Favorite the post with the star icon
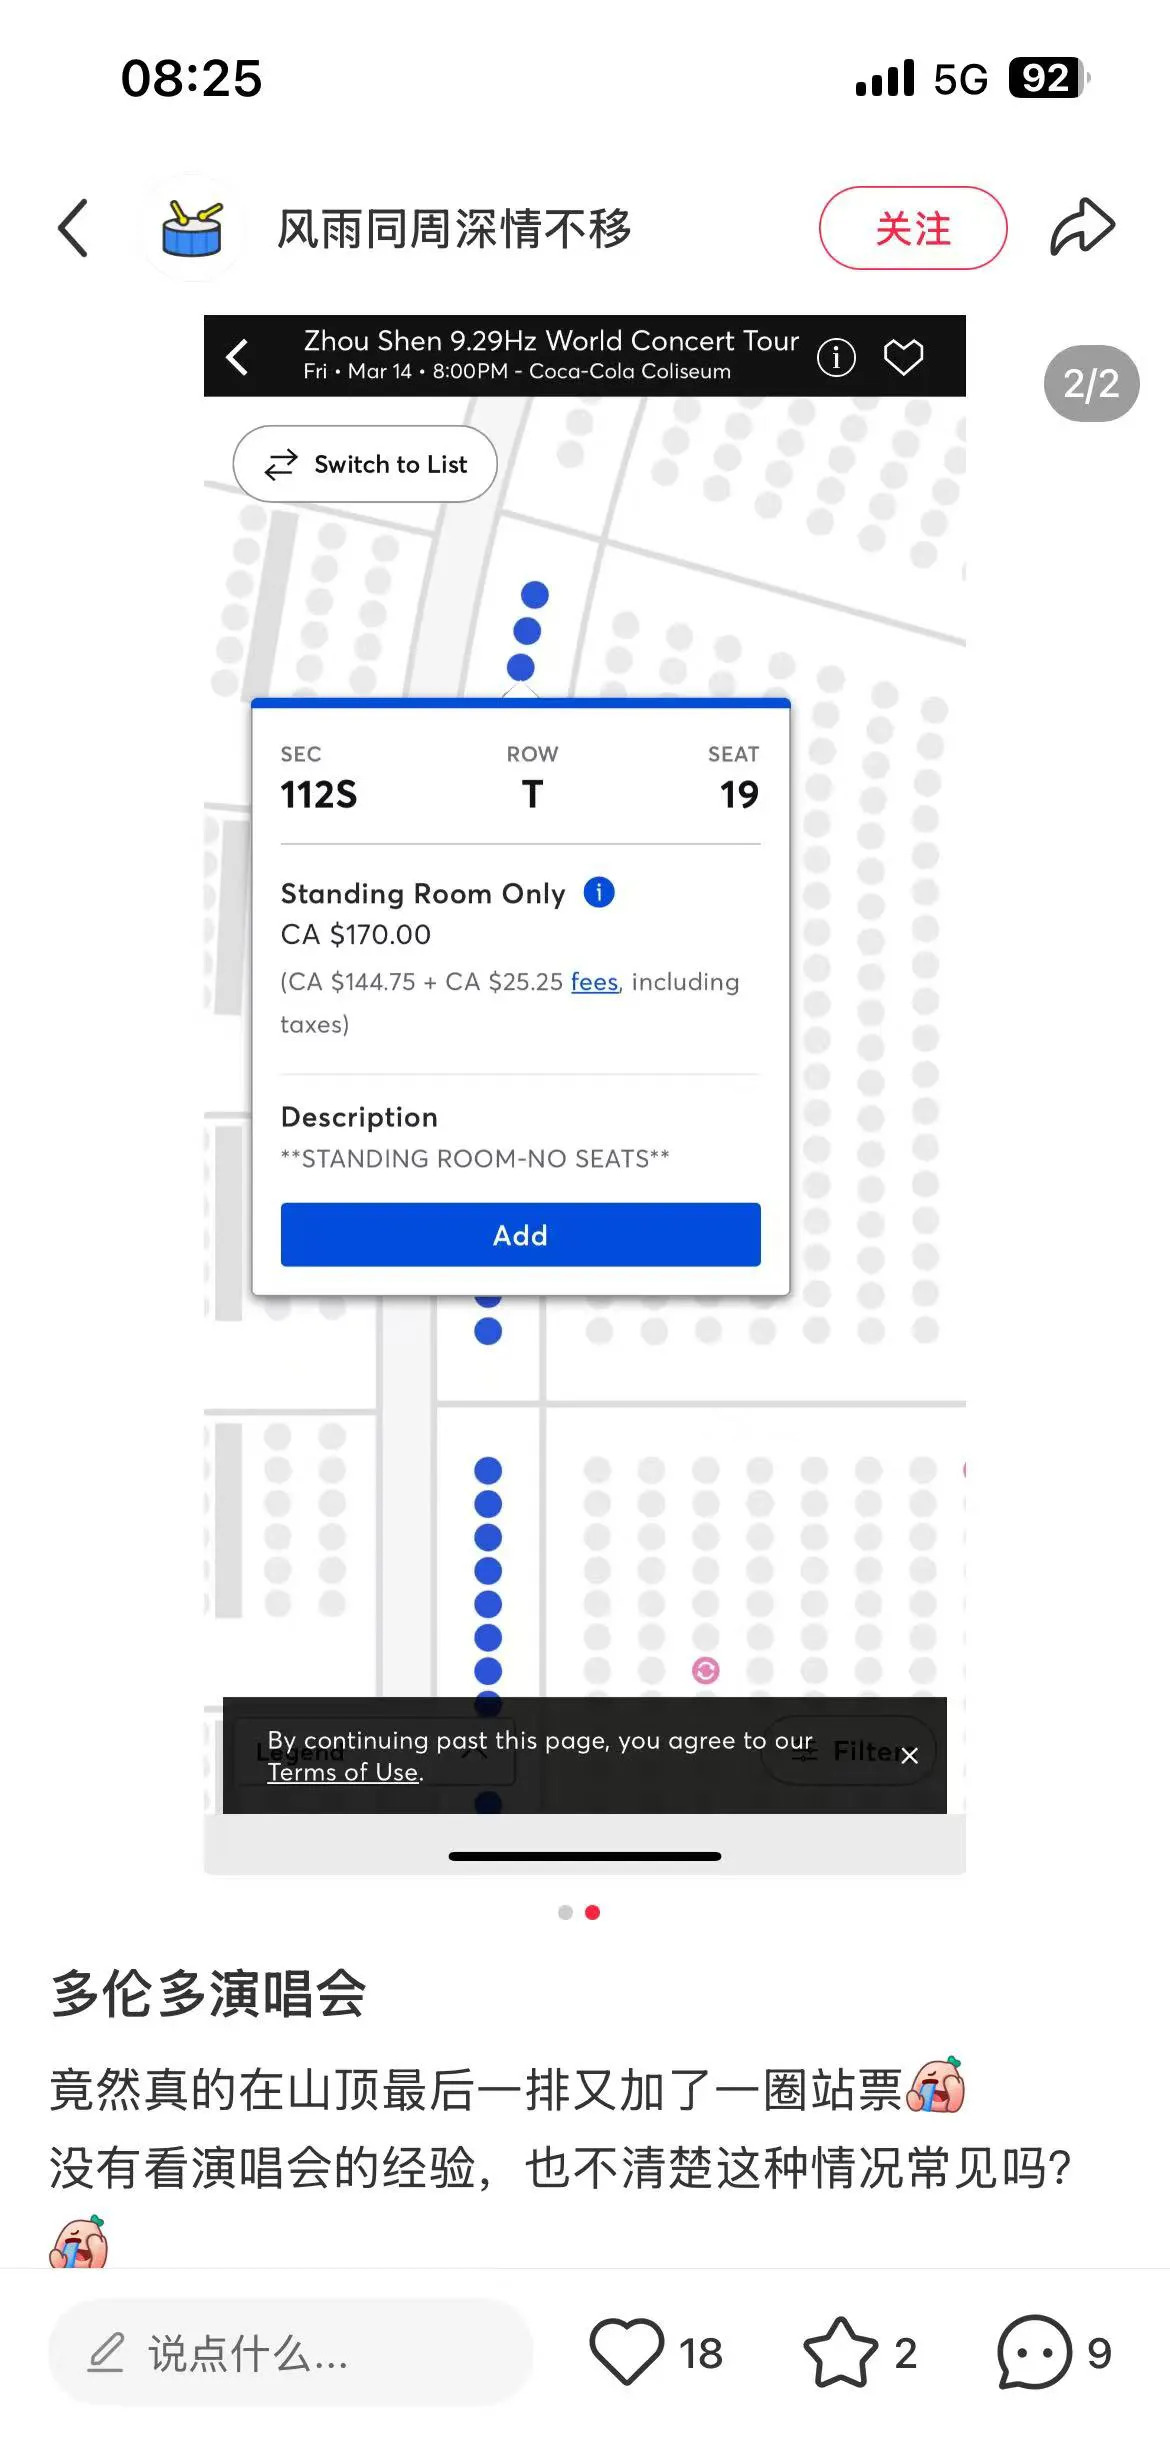Viewport: 1170px width, 2452px height. (840, 2352)
